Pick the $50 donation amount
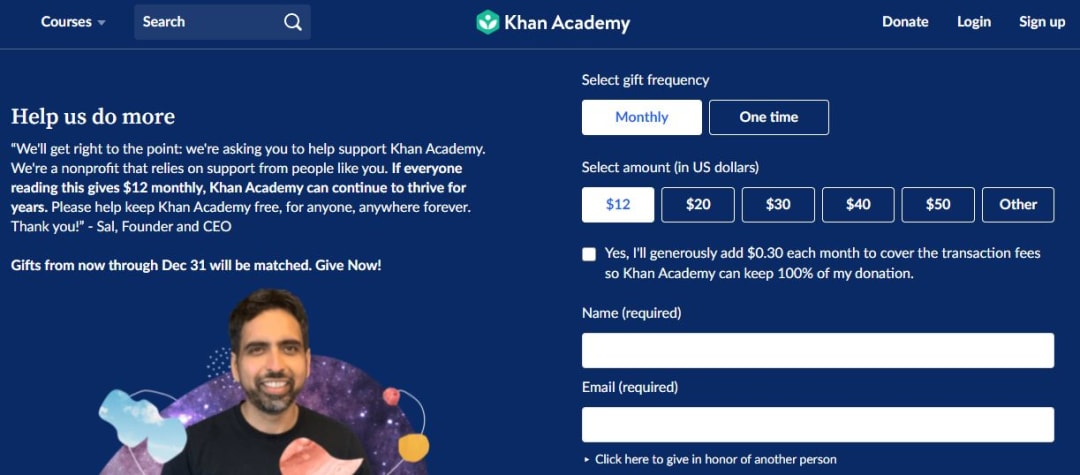 tap(938, 204)
